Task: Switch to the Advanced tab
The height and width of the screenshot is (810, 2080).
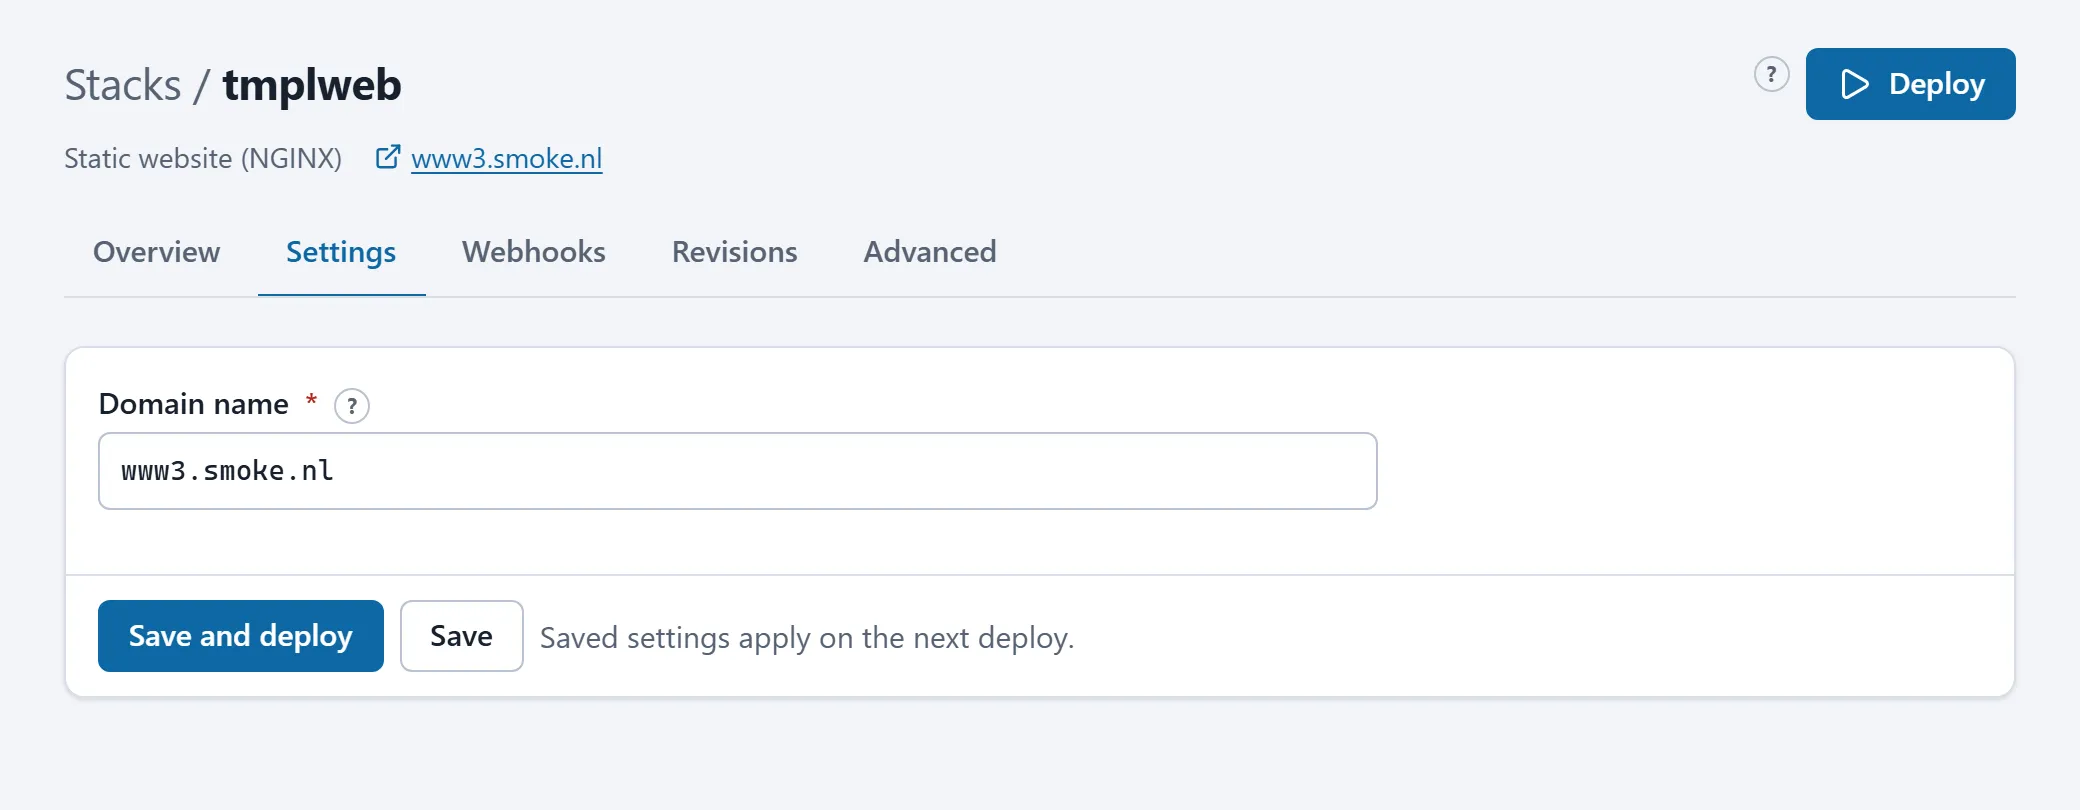Action: [x=930, y=252]
